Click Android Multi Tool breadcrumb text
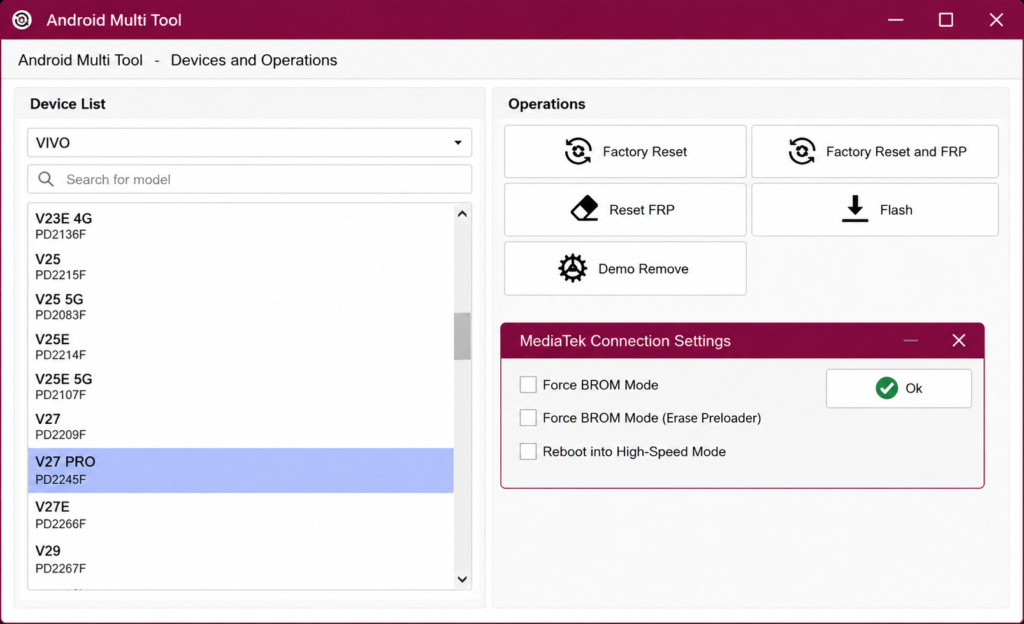The height and width of the screenshot is (624, 1024). point(80,60)
